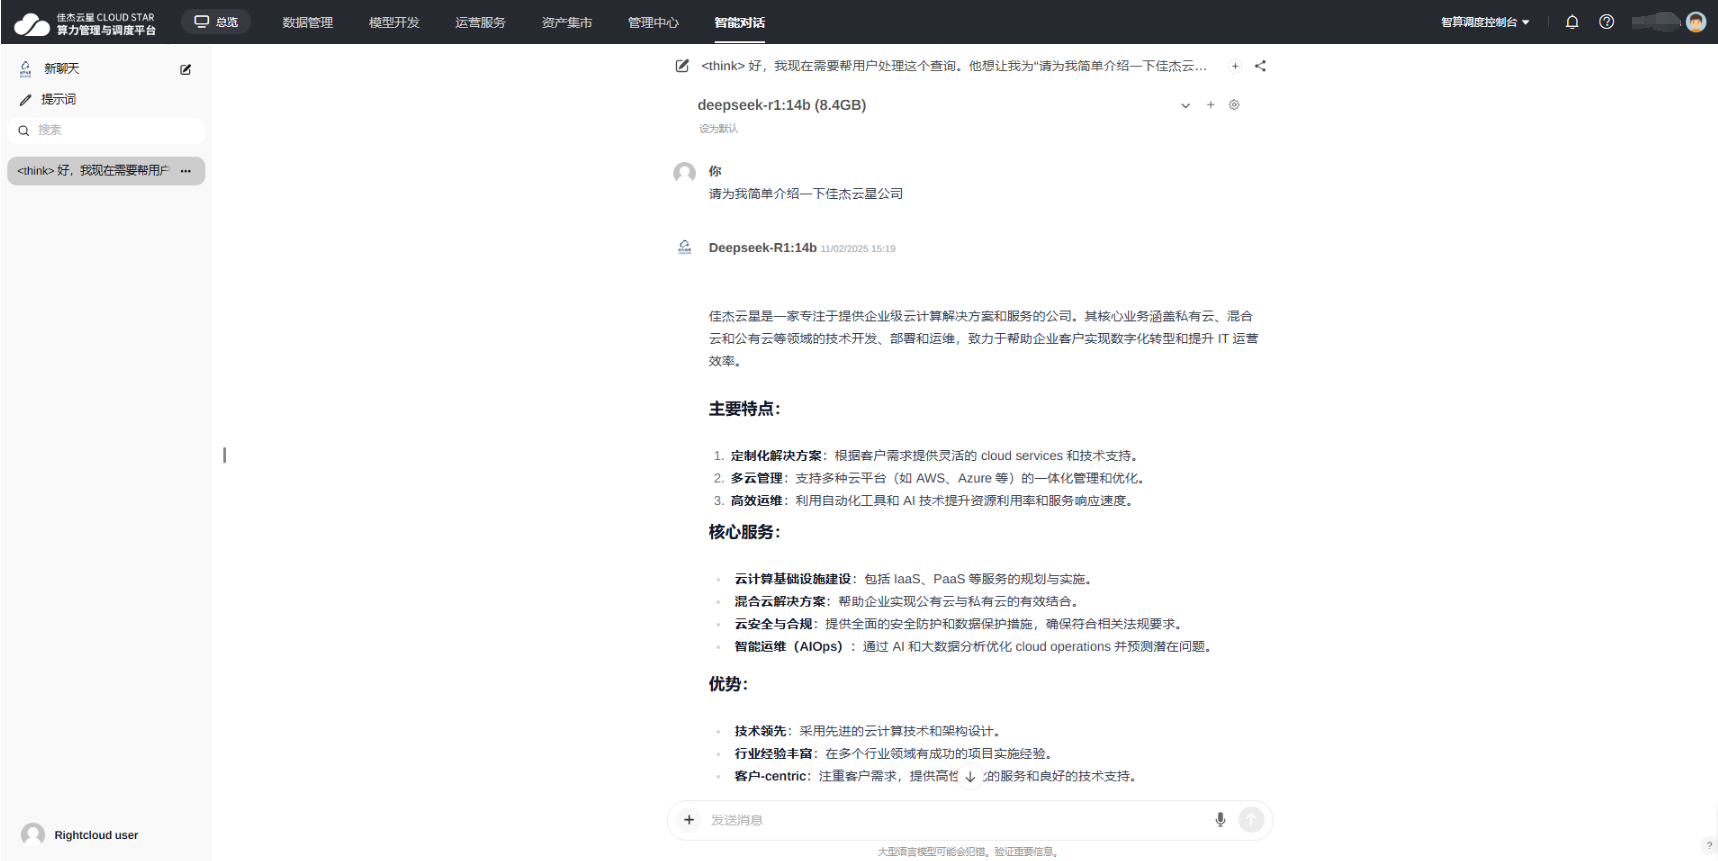Image resolution: width=1718 pixels, height=861 pixels.
Task: Click the microphone voice input icon
Action: (x=1220, y=820)
